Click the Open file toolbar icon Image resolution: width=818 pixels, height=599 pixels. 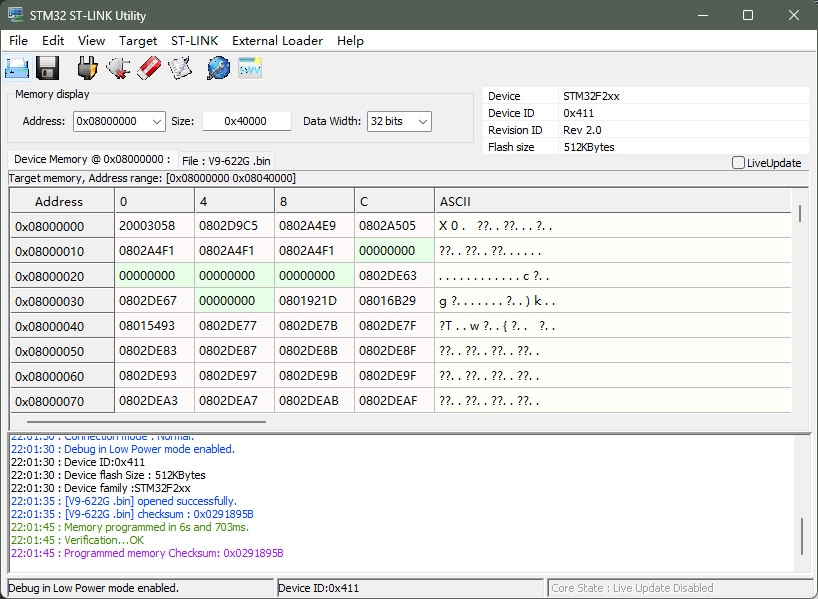click(18, 68)
